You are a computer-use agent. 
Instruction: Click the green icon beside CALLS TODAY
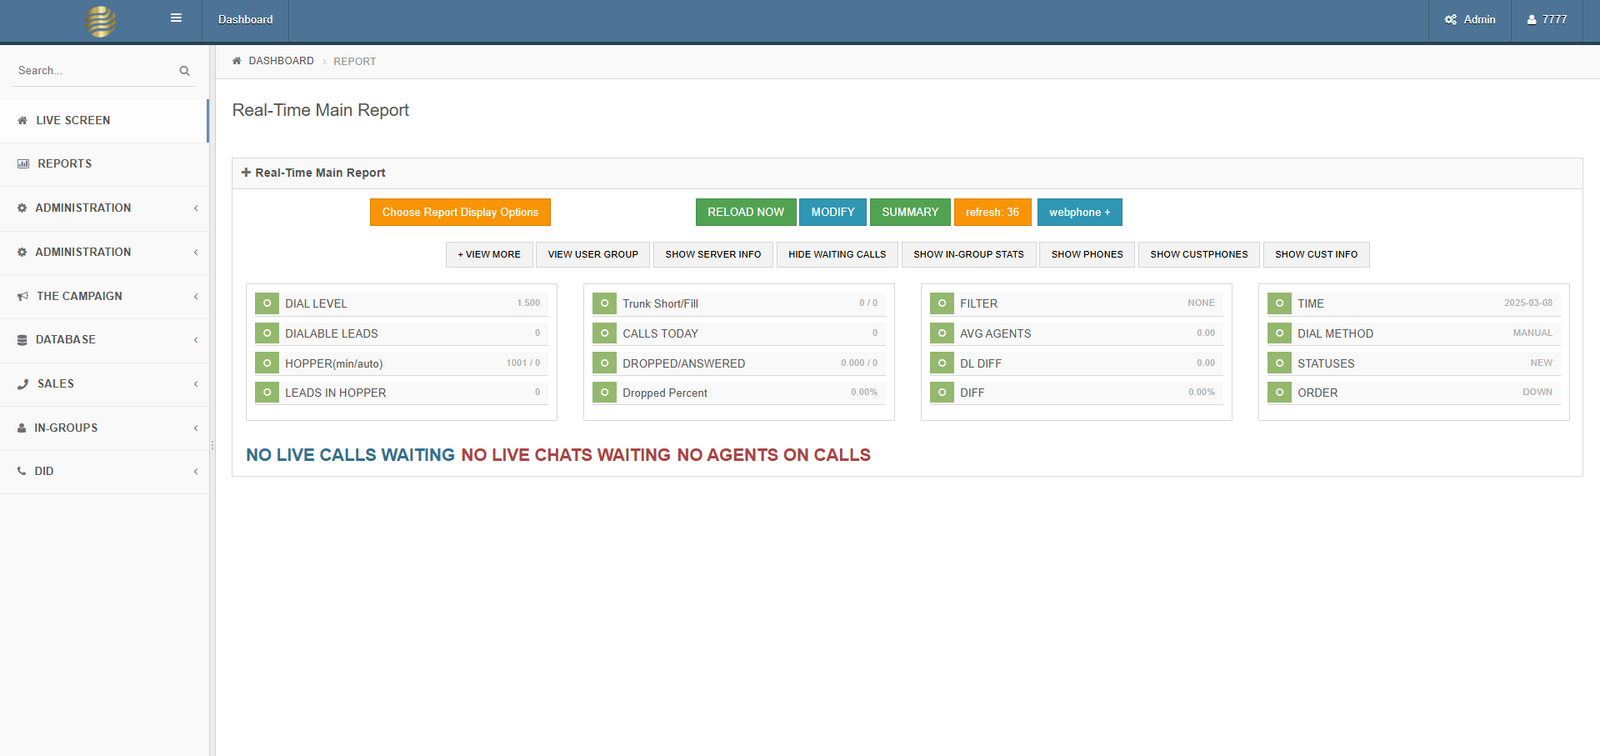point(605,333)
